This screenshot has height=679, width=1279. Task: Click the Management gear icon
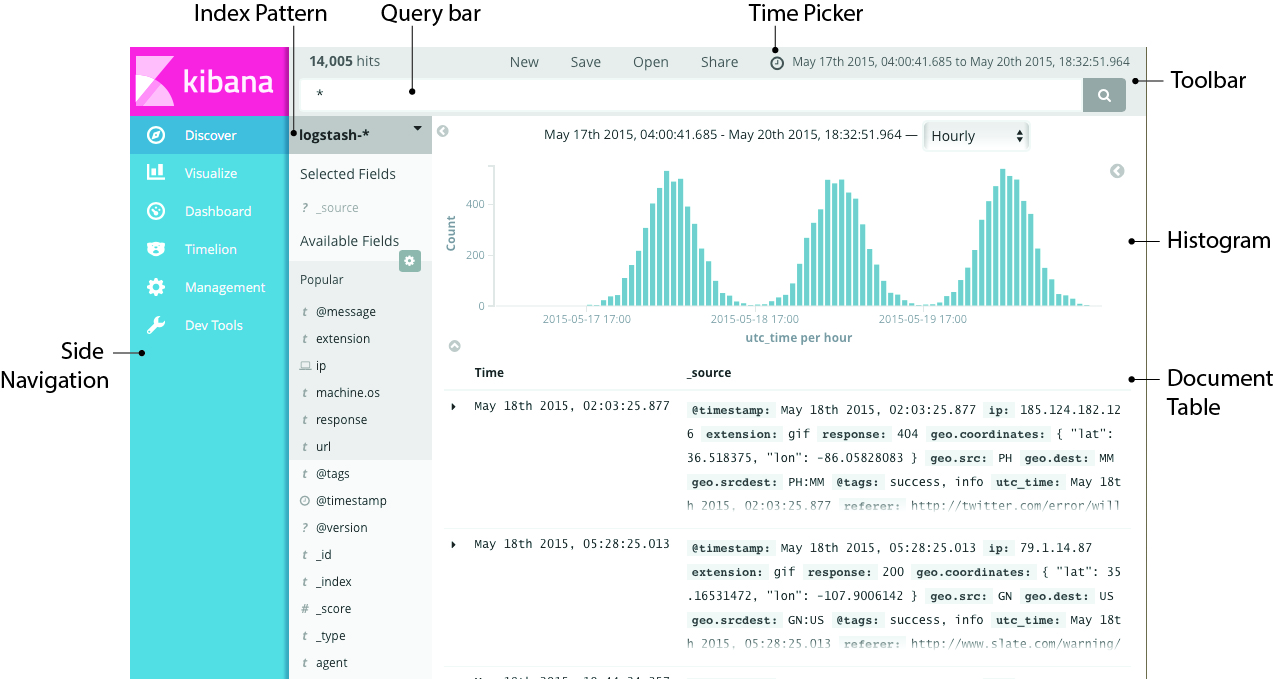[156, 287]
